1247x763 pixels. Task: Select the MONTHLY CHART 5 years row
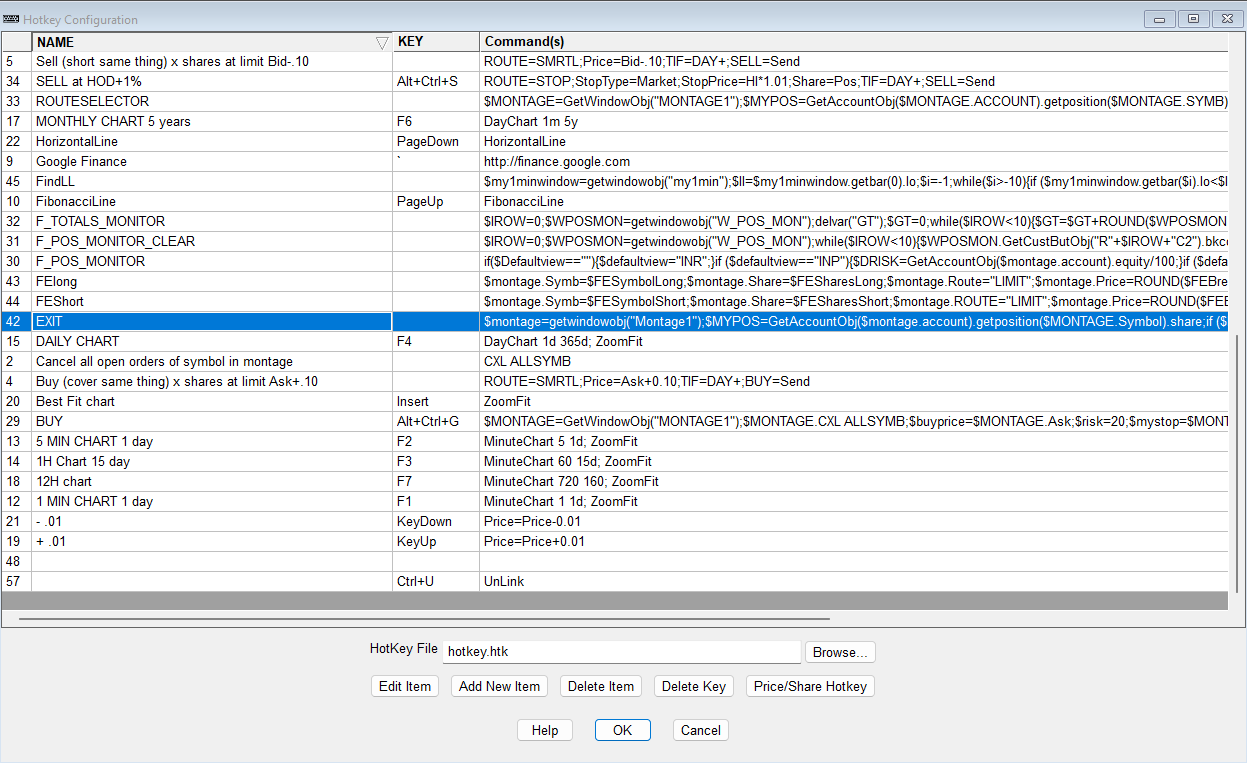[x=615, y=121]
